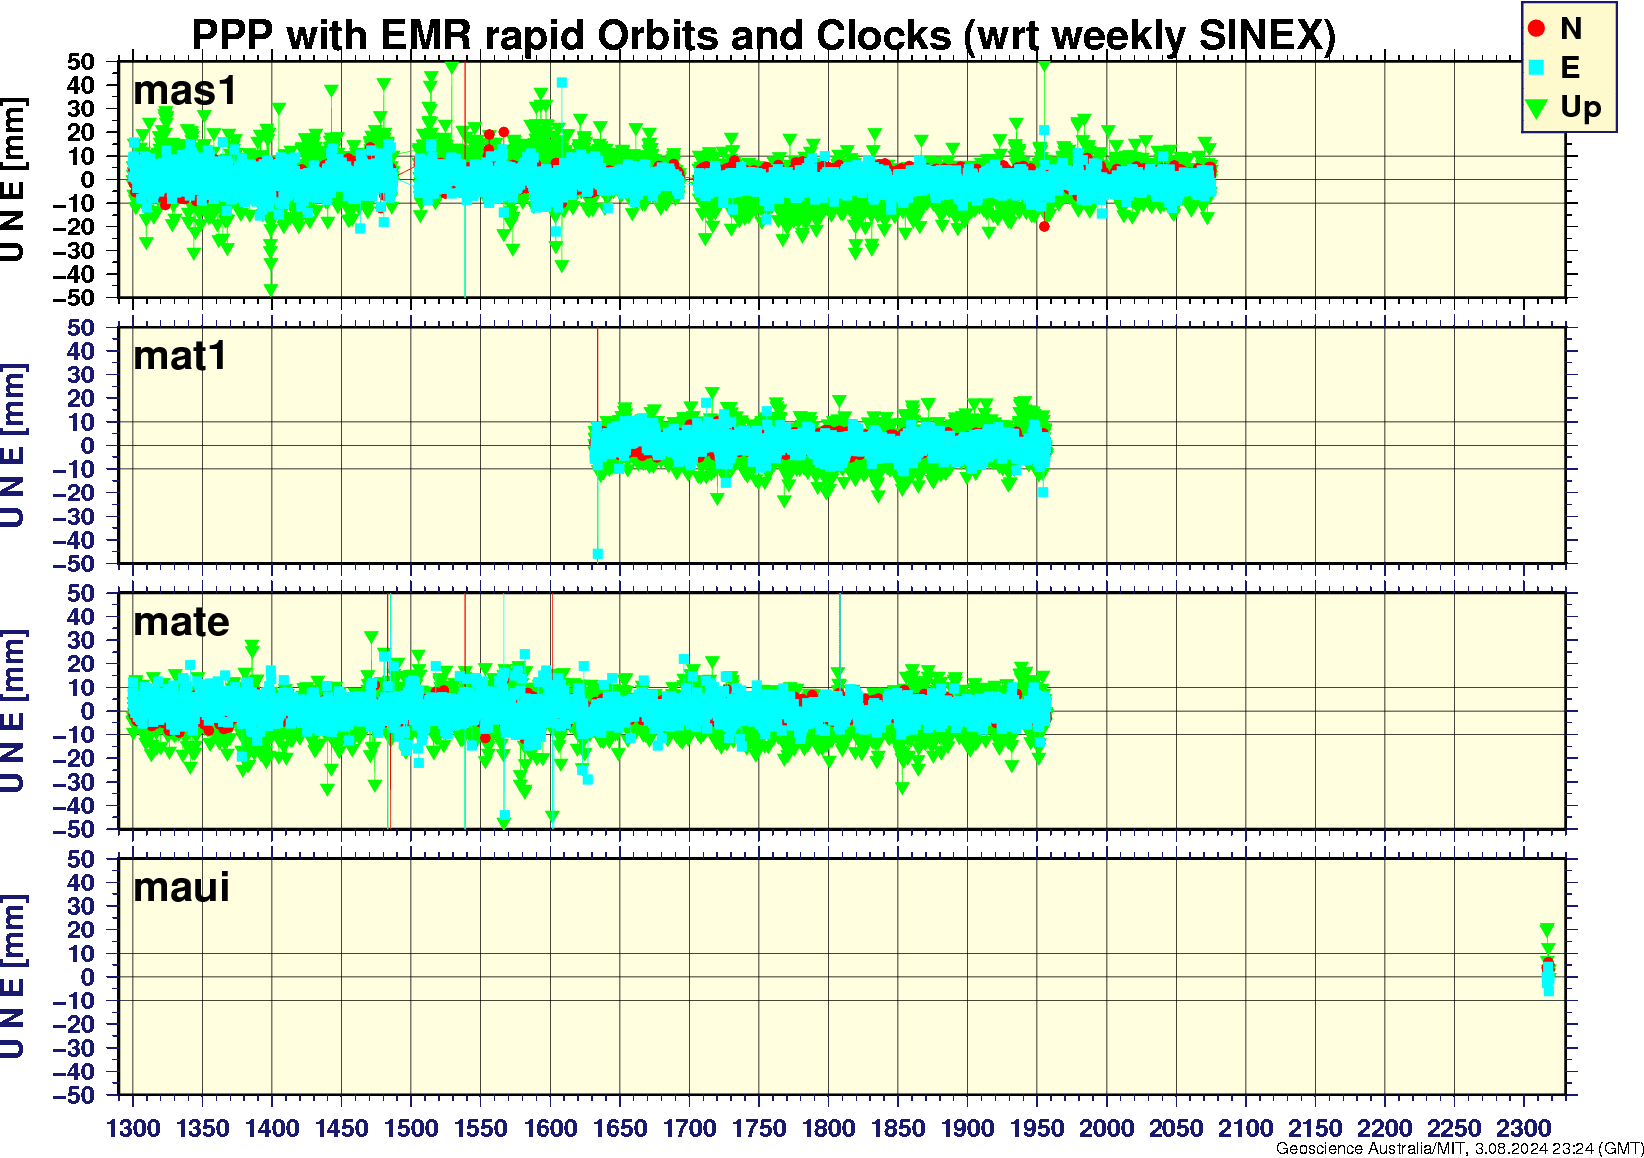The height and width of the screenshot is (1158, 1644).
Task: Click the x-axis tick label 1450
Action: coord(342,1128)
